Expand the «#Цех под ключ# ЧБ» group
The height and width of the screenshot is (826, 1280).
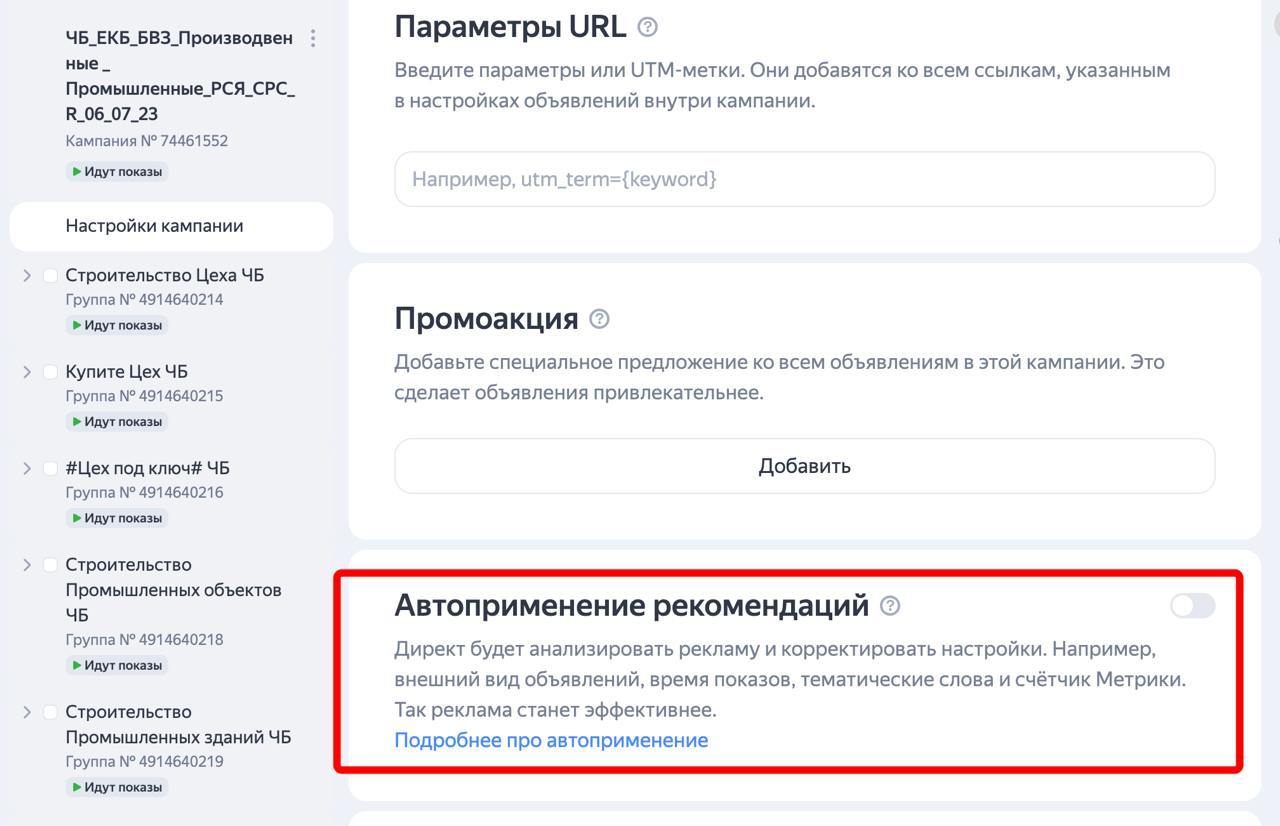26,467
